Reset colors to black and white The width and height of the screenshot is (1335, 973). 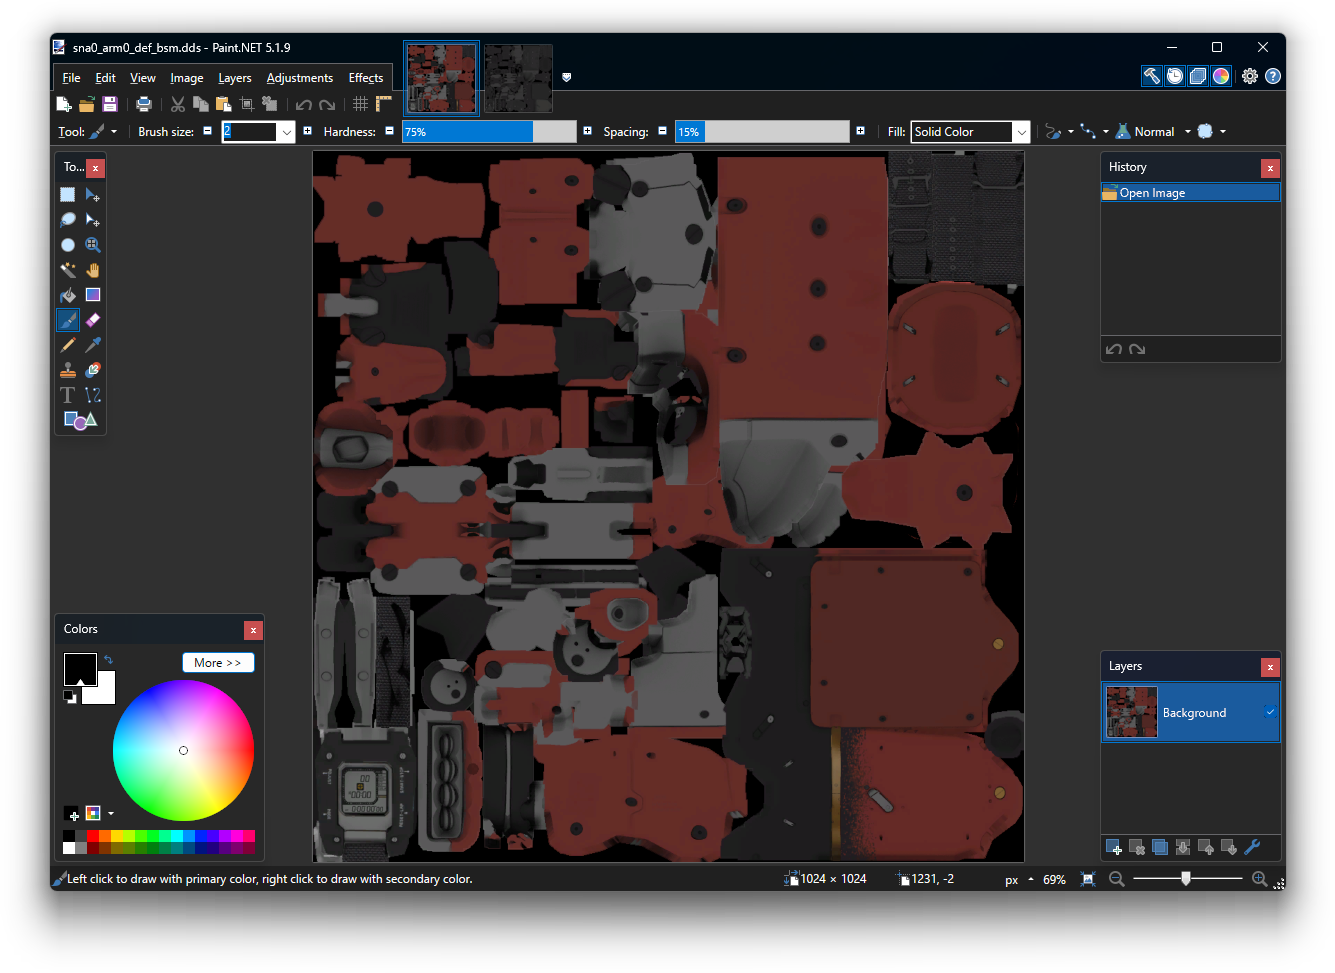point(70,696)
